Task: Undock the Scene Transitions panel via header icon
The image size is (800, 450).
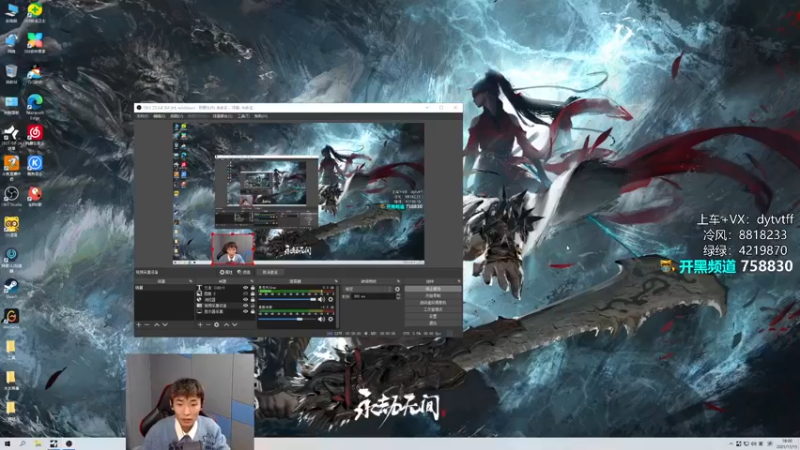Action: coord(398,281)
